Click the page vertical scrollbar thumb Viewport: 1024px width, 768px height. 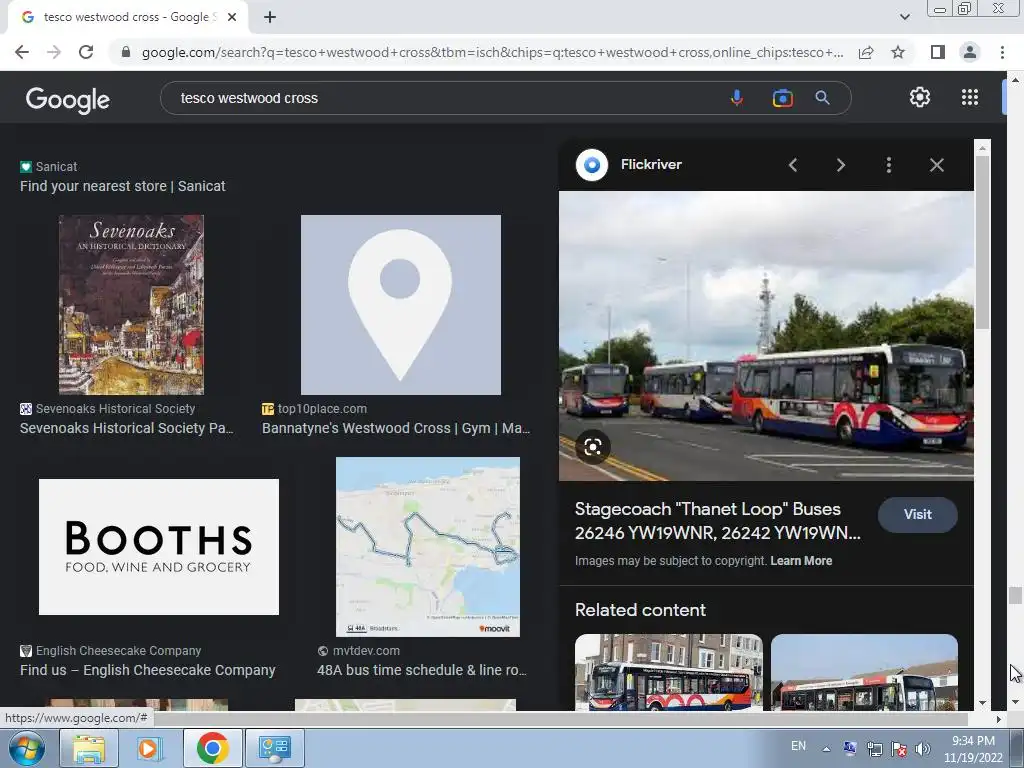pyautogui.click(x=1015, y=596)
